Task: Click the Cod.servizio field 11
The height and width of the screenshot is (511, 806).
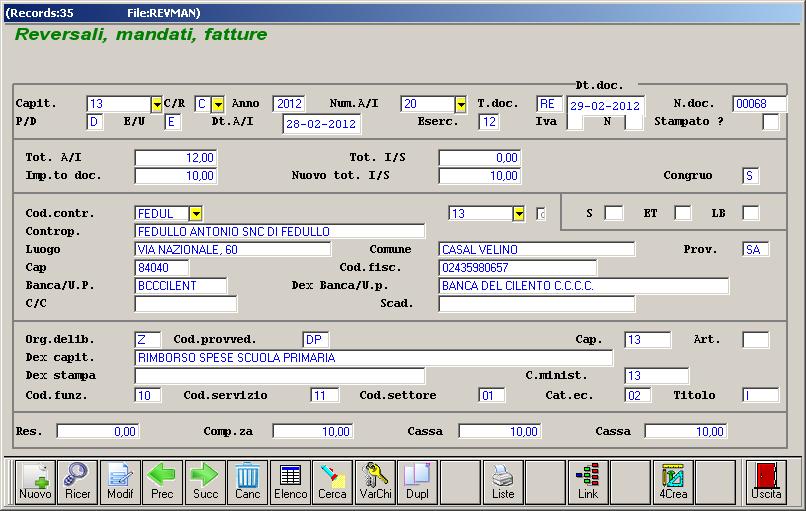Action: tap(324, 395)
